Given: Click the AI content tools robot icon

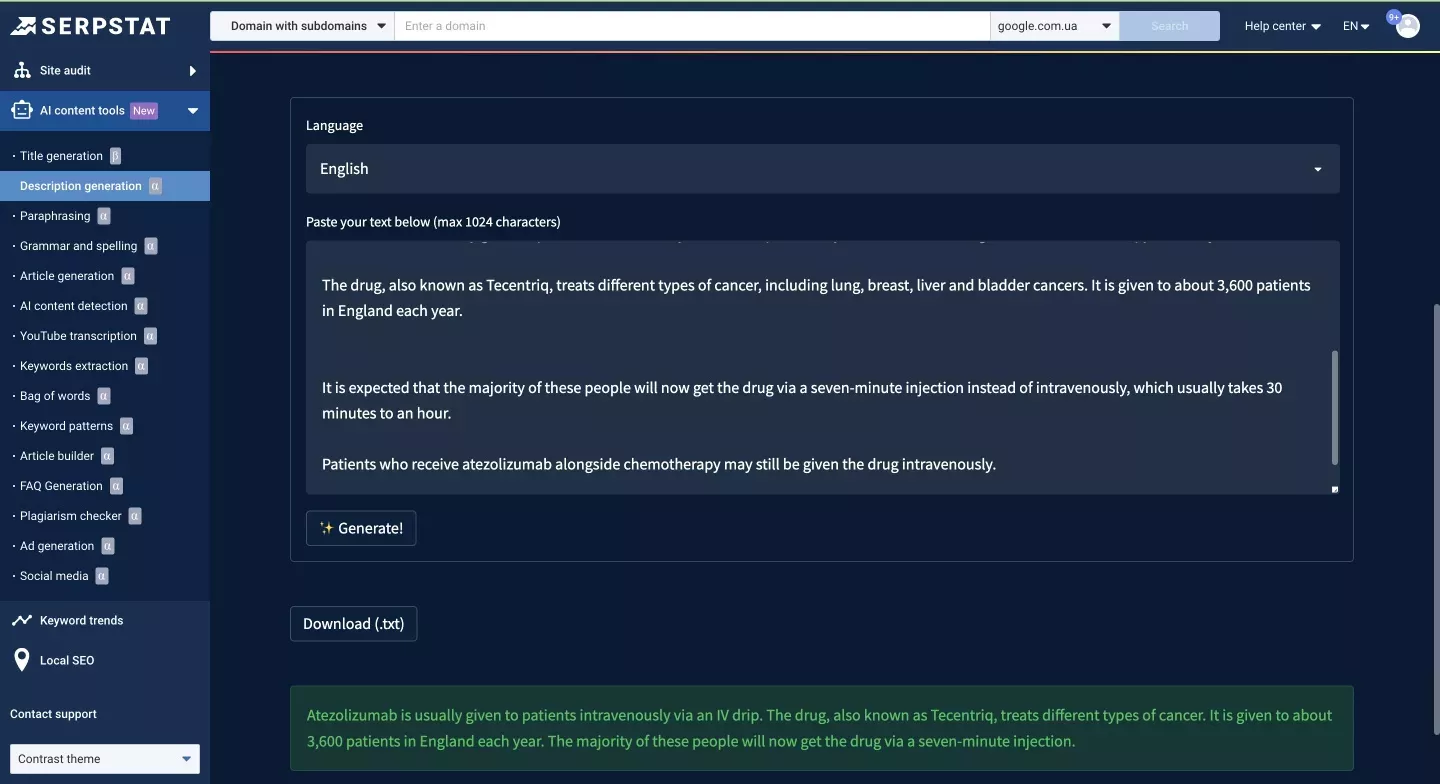Looking at the screenshot, I should (x=22, y=110).
